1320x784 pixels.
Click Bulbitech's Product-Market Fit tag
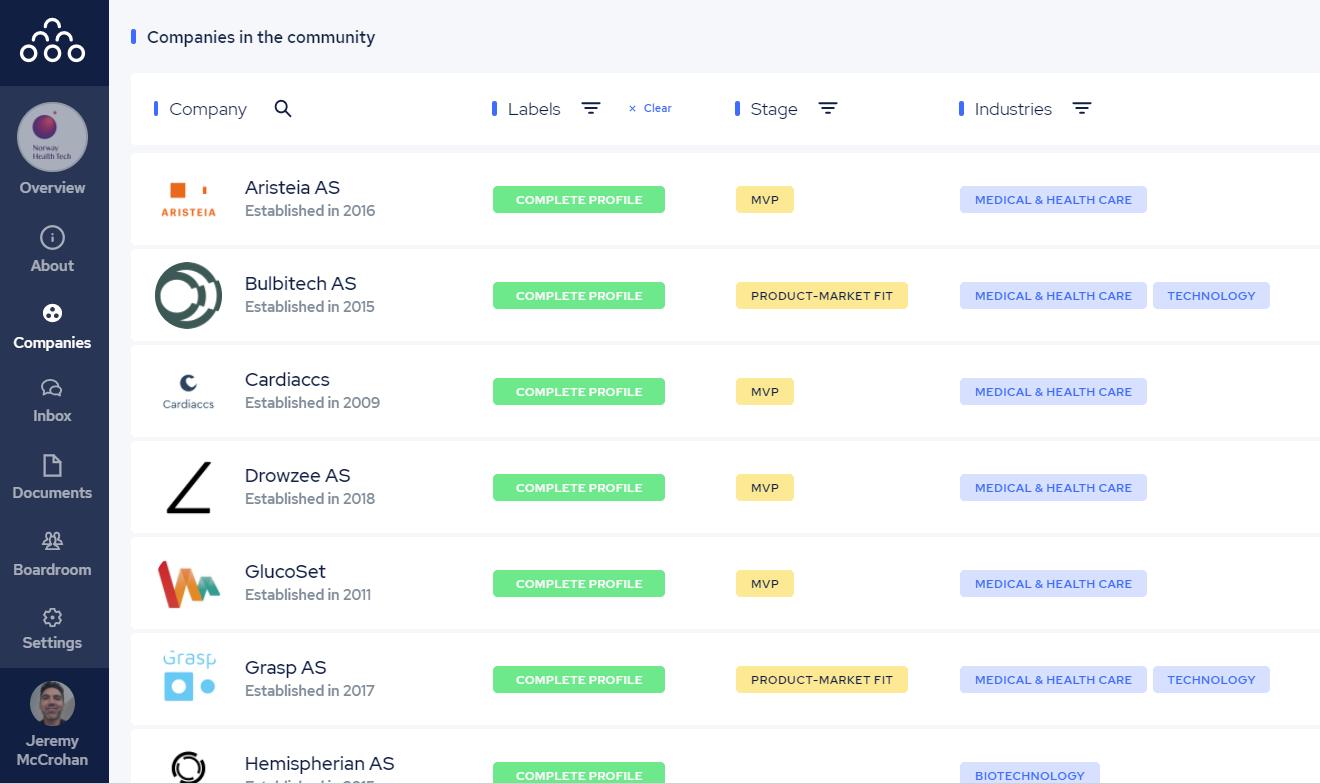822,296
